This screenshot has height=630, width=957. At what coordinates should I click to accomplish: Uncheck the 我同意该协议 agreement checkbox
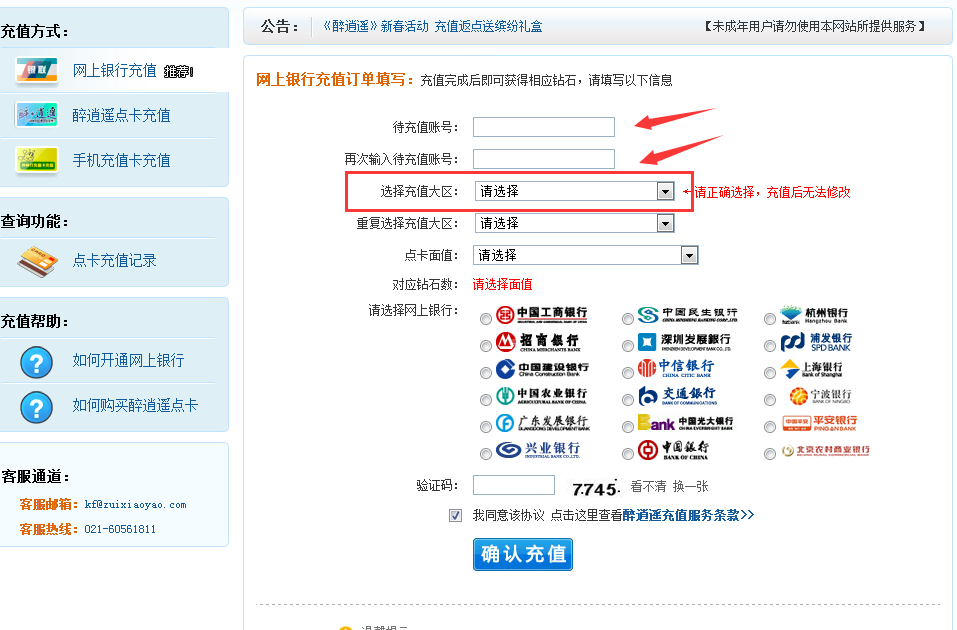click(455, 516)
